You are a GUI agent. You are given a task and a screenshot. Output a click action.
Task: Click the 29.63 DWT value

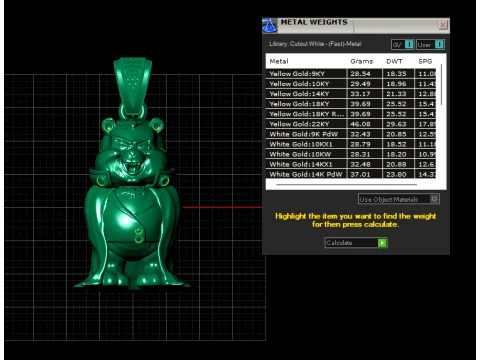click(x=396, y=124)
